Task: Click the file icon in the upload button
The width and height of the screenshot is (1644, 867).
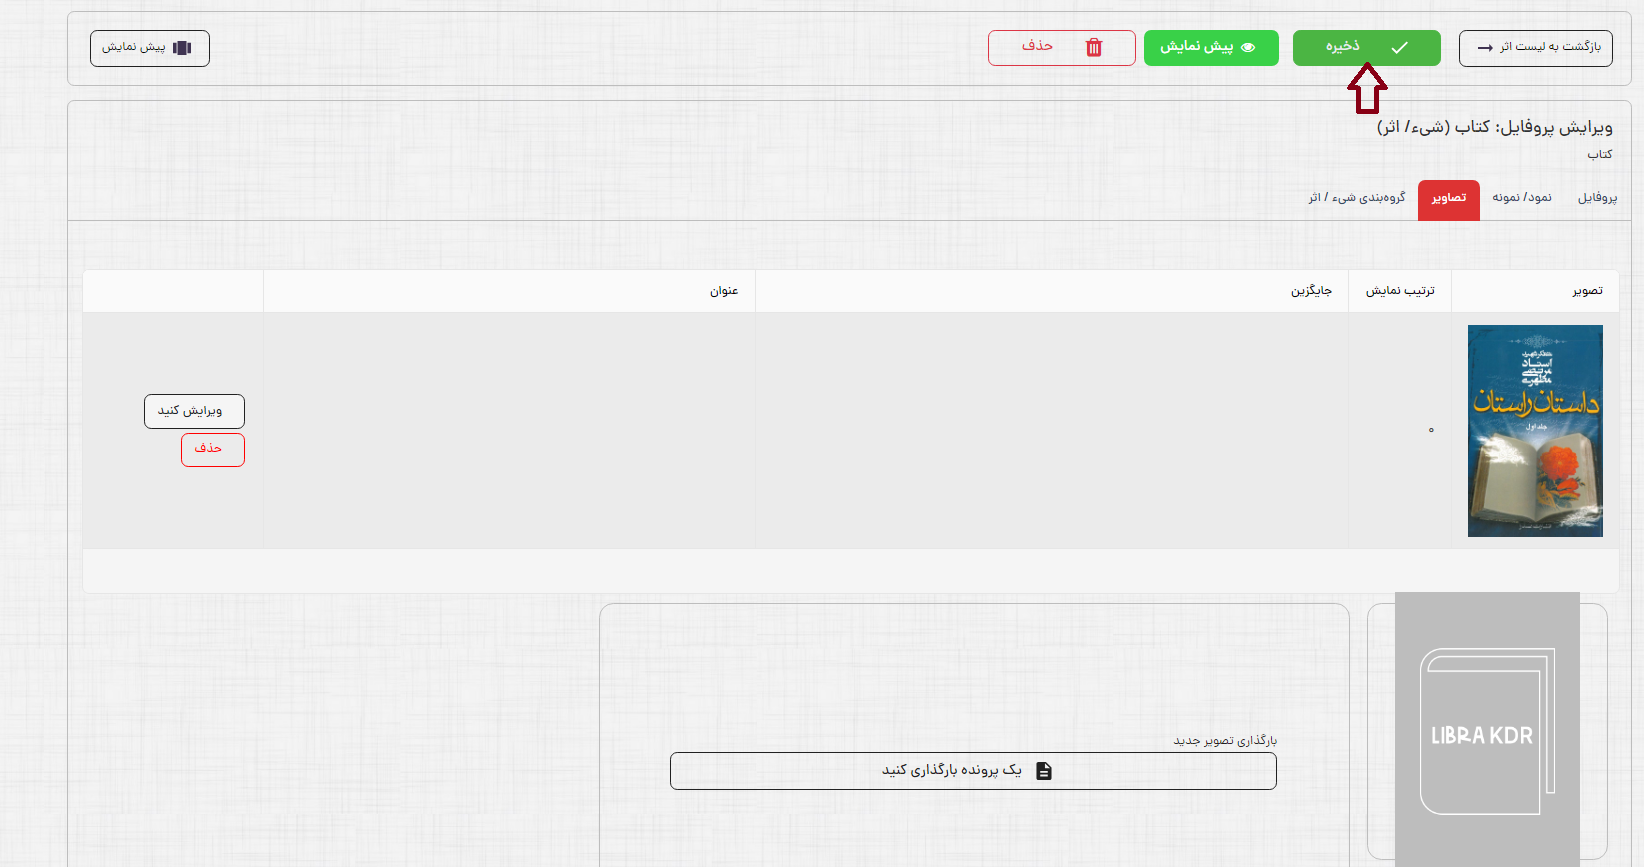Action: tap(1044, 771)
